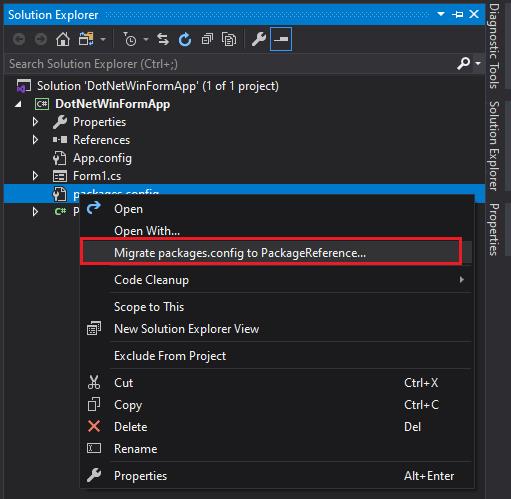
Task: Click the Switch Views toolbar icon
Action: [86, 40]
